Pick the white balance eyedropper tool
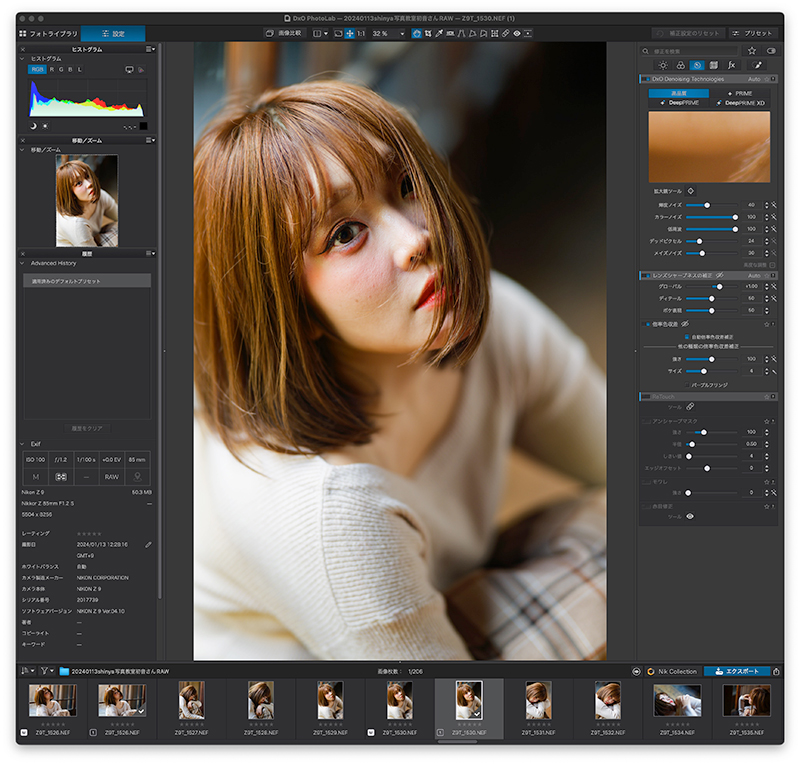Image resolution: width=800 pixels, height=764 pixels. coord(439,33)
